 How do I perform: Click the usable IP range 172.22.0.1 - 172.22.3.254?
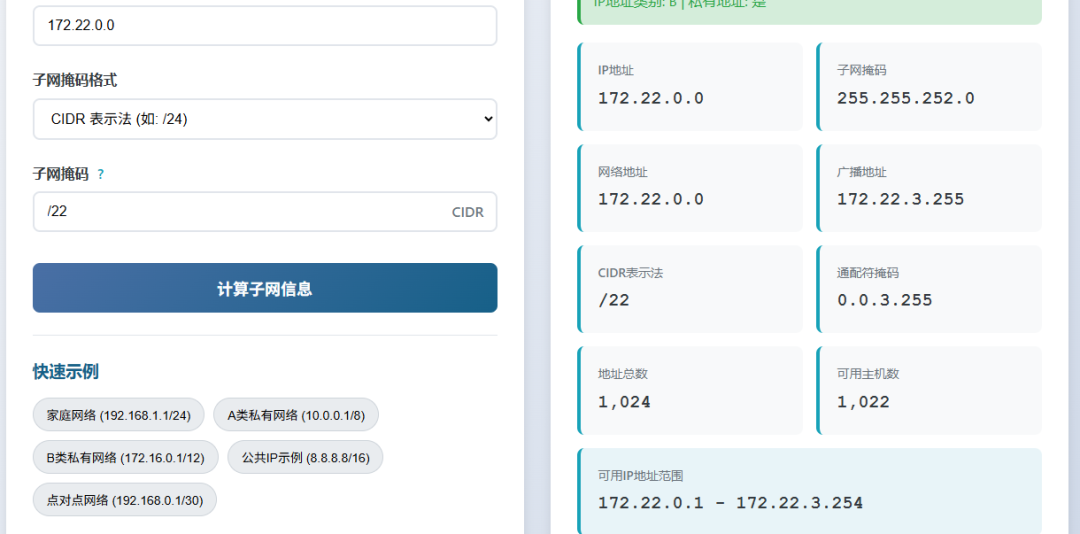click(730, 503)
